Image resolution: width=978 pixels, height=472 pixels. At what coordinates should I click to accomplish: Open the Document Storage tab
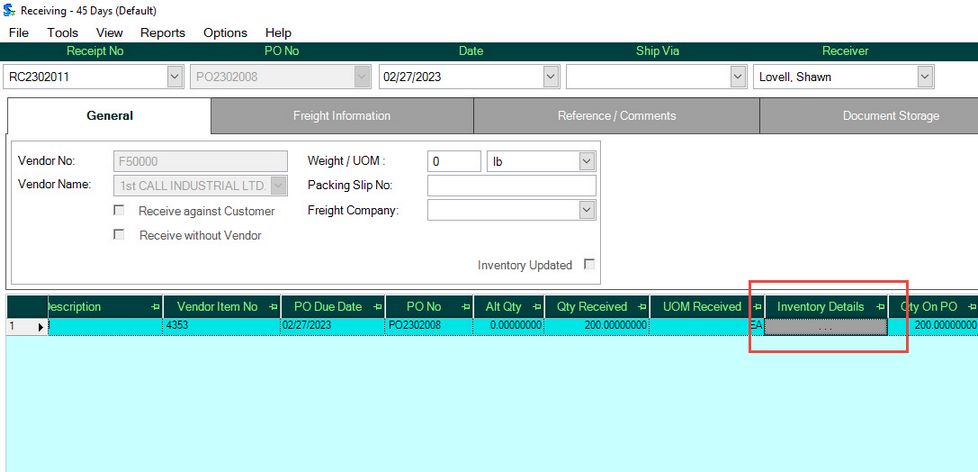(x=890, y=116)
